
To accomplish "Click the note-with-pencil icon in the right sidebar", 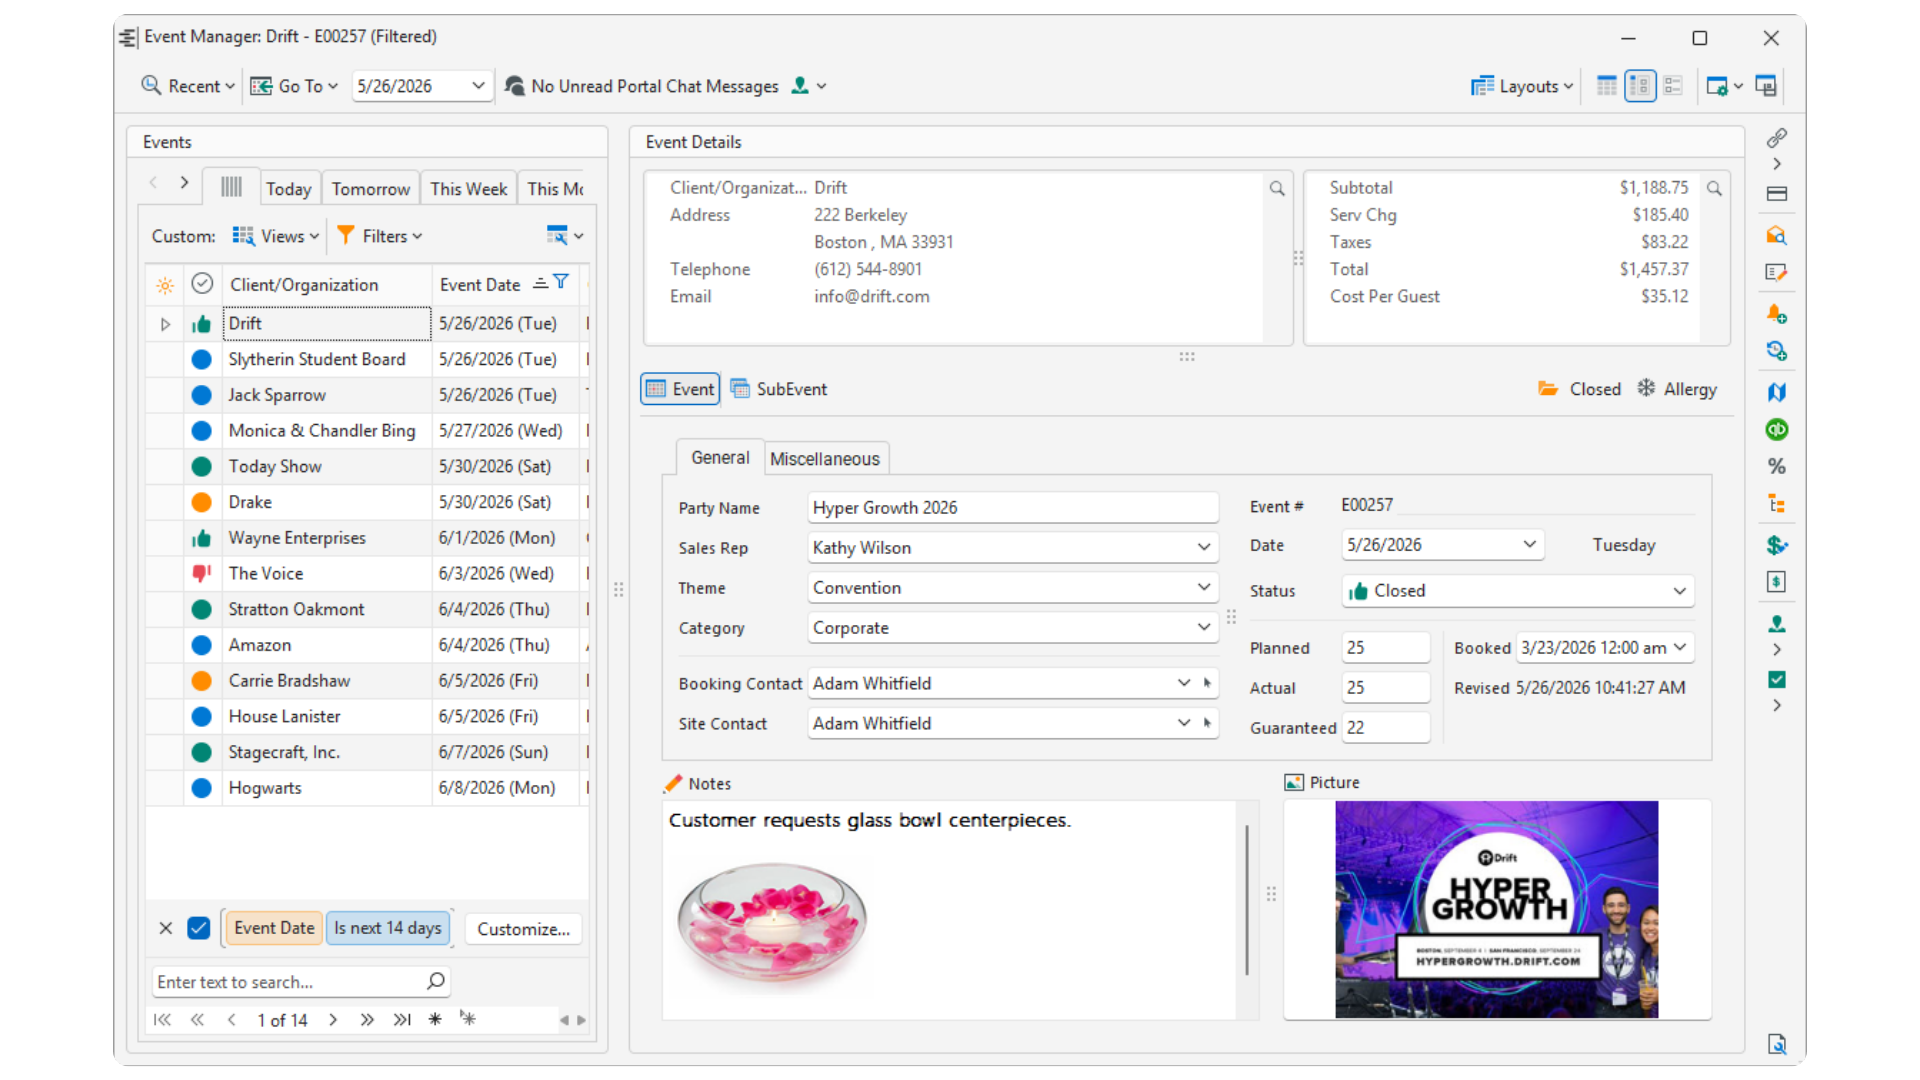I will point(1777,272).
